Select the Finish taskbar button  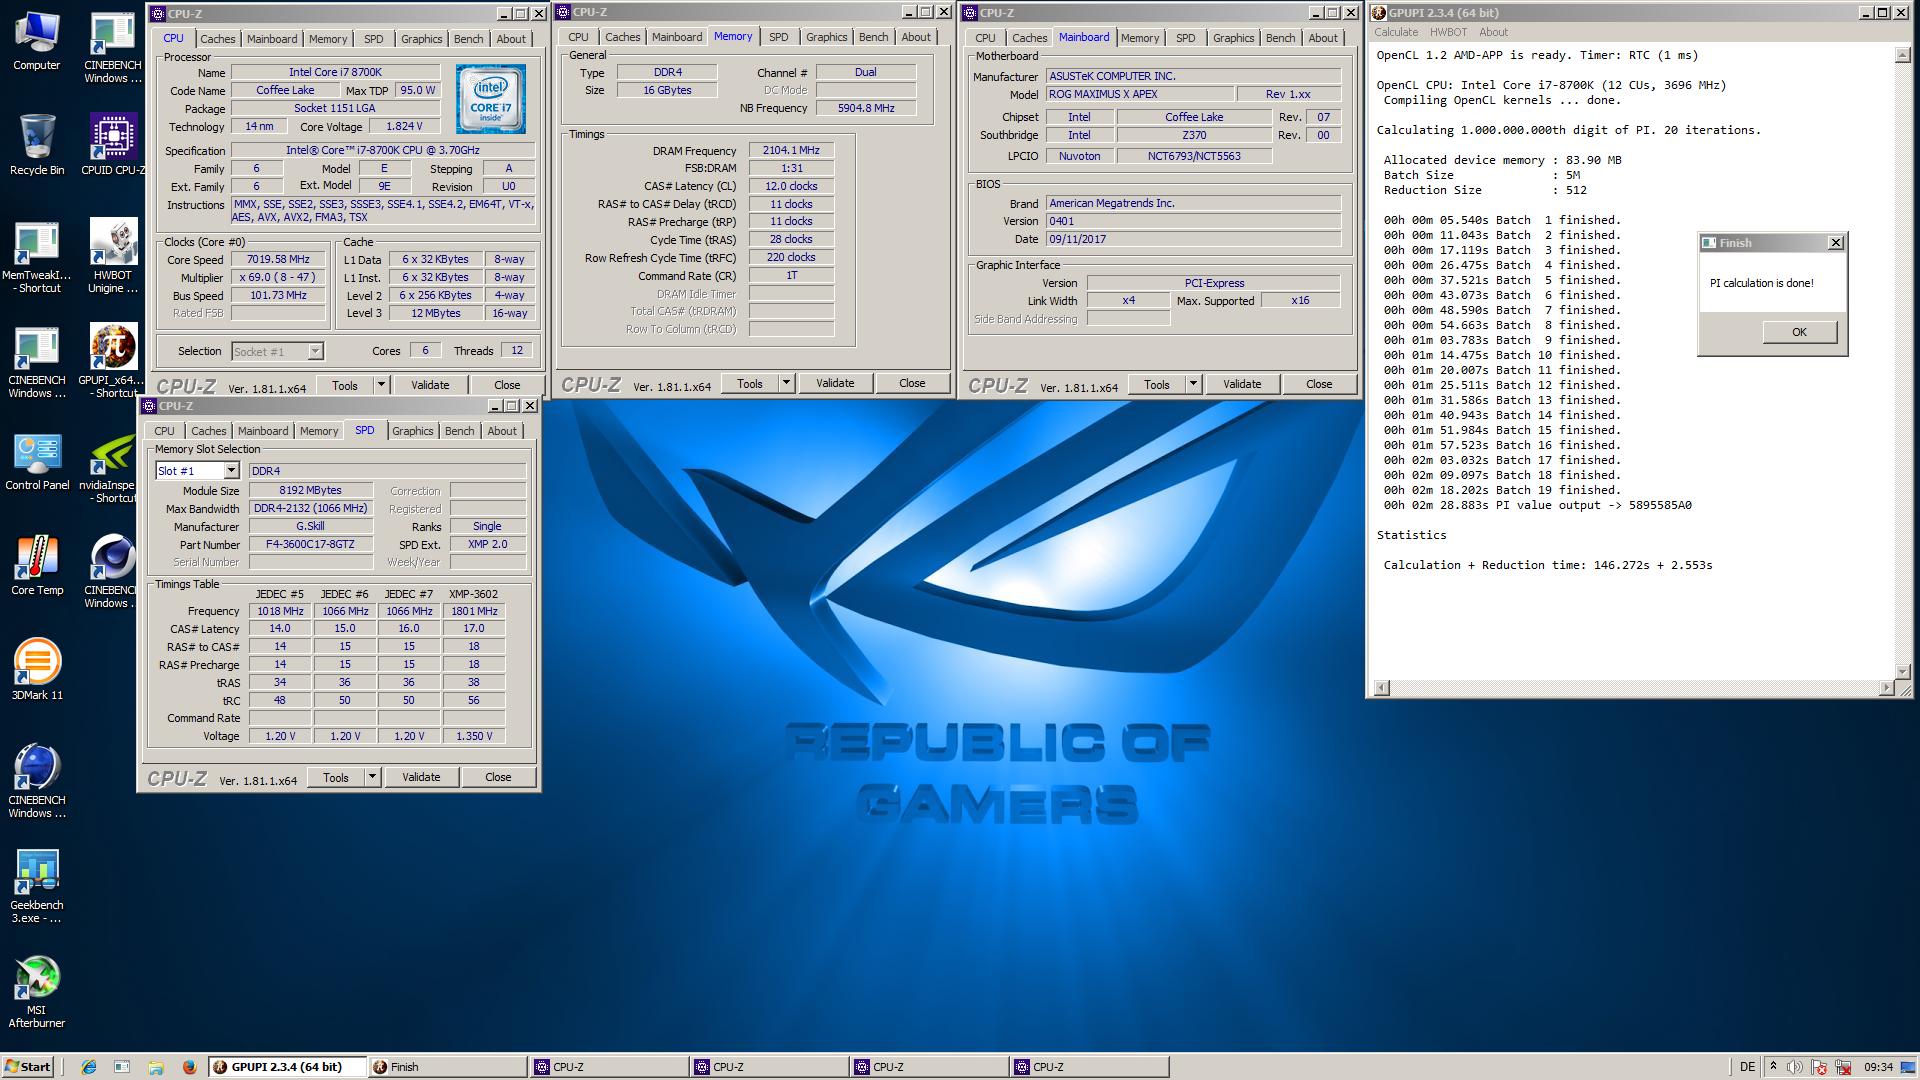(x=447, y=1067)
